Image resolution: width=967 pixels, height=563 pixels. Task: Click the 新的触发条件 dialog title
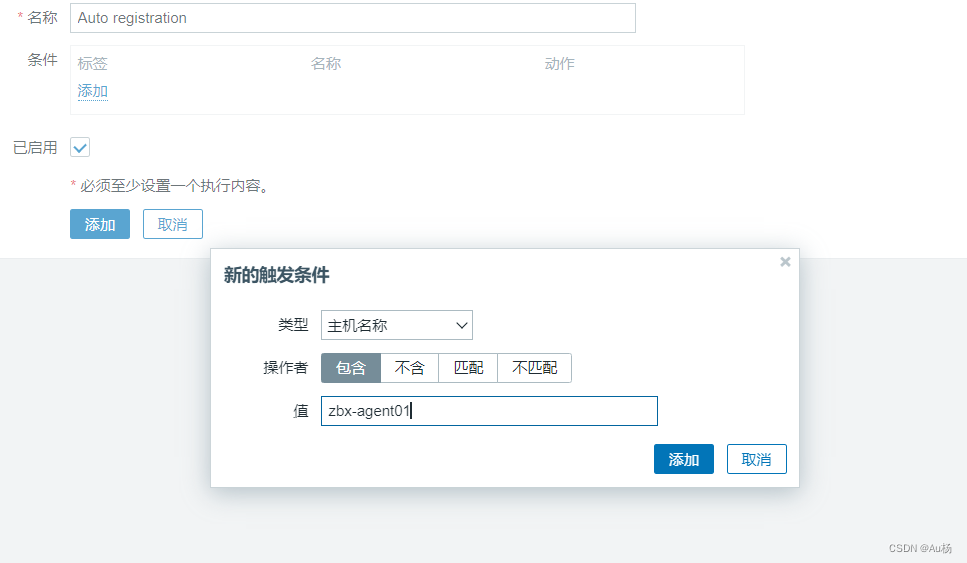click(x=276, y=275)
